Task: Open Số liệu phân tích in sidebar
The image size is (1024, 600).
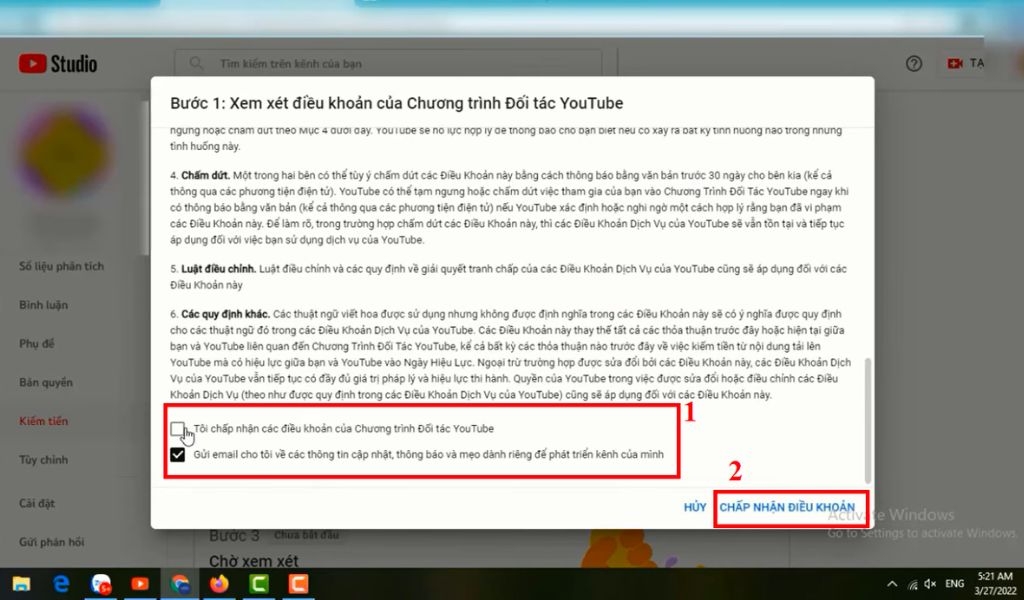Action: (60, 266)
